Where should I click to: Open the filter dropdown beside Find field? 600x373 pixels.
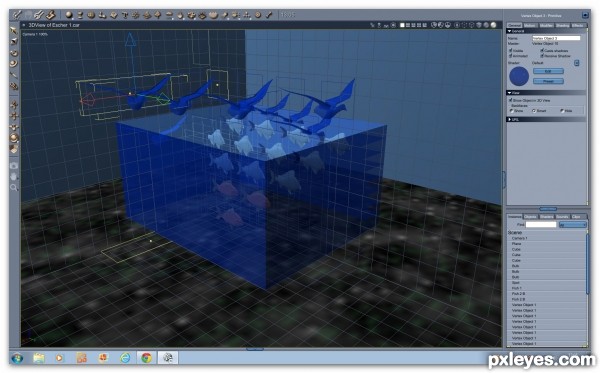tap(572, 225)
